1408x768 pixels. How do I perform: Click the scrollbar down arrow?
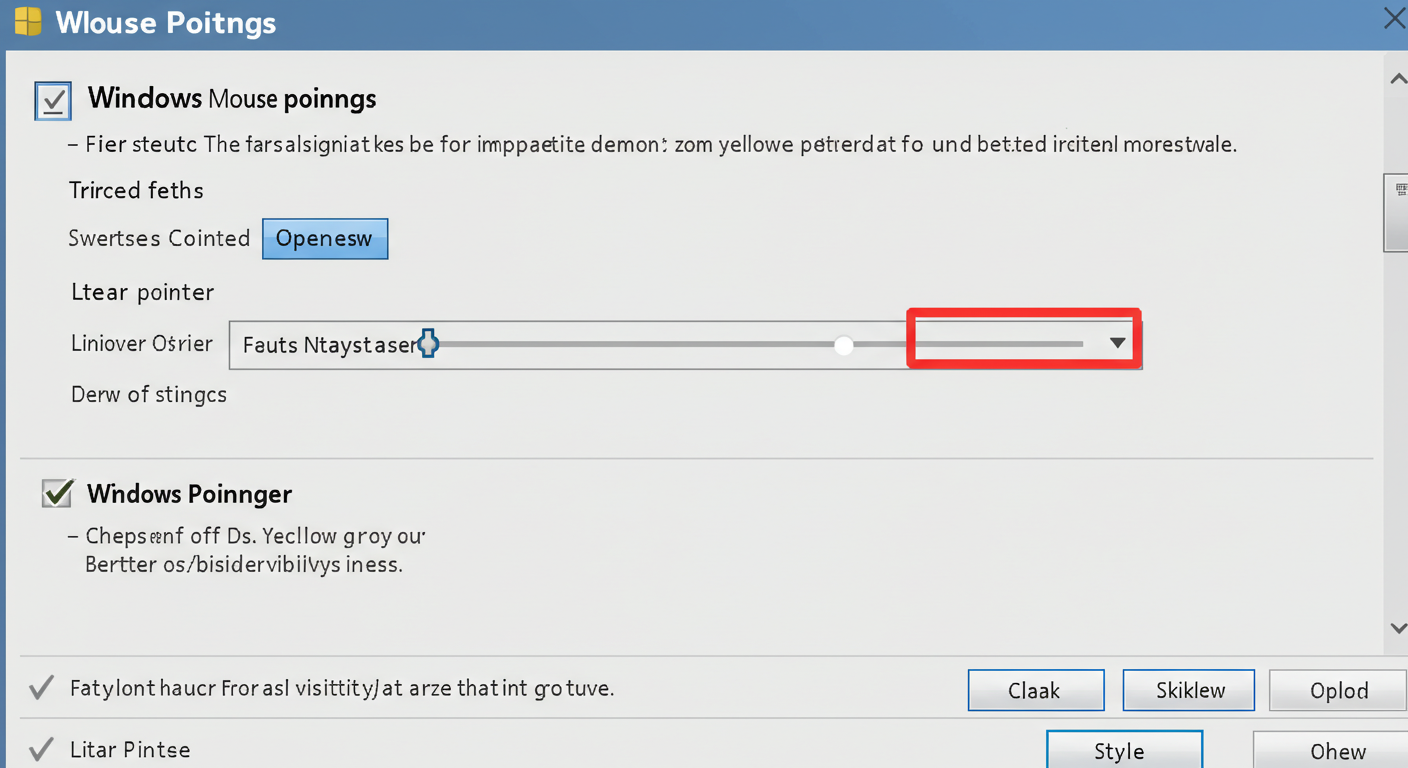point(1399,628)
